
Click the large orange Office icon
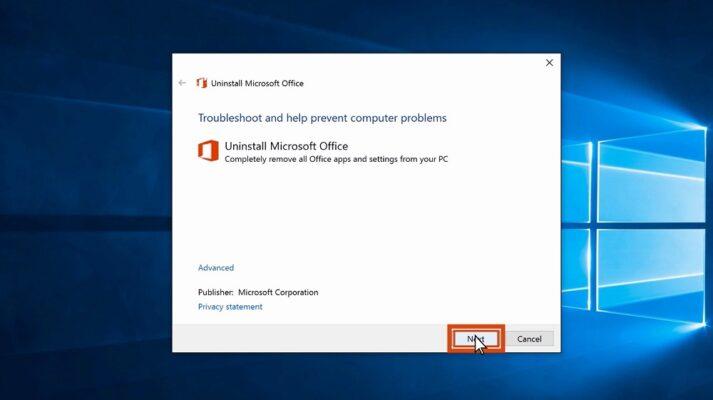coord(208,151)
